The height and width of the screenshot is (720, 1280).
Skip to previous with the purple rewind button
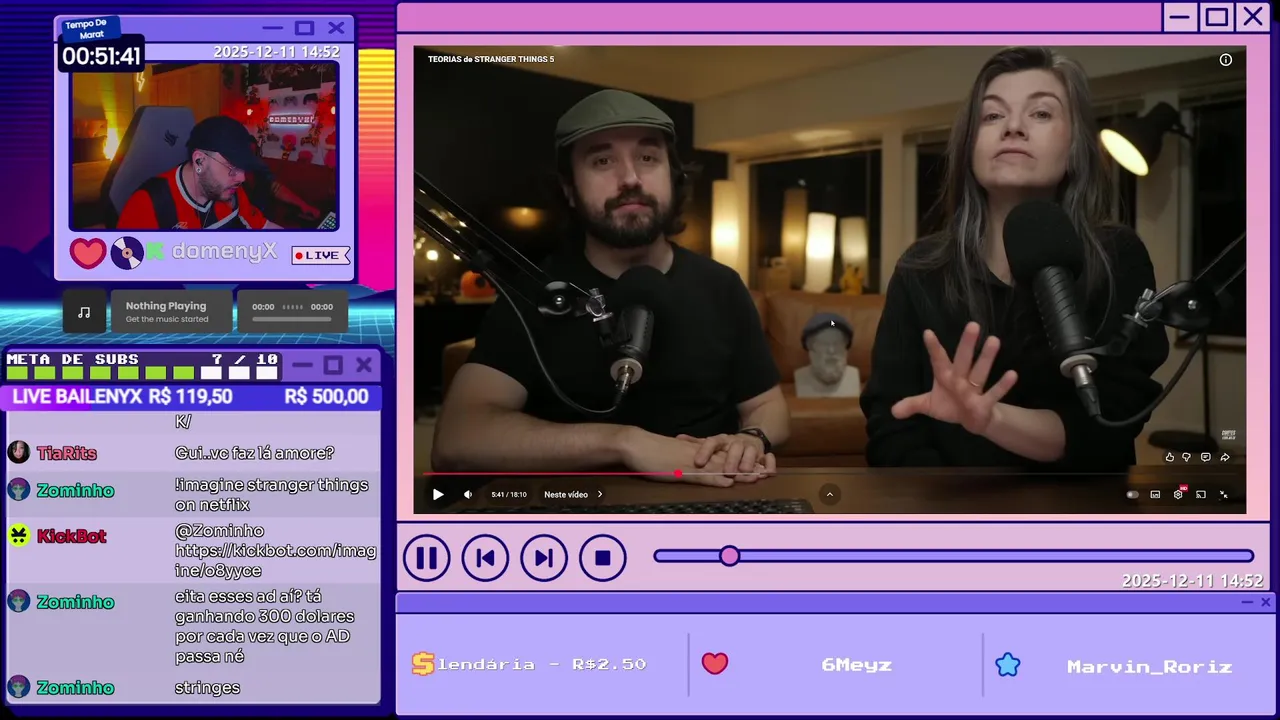485,558
